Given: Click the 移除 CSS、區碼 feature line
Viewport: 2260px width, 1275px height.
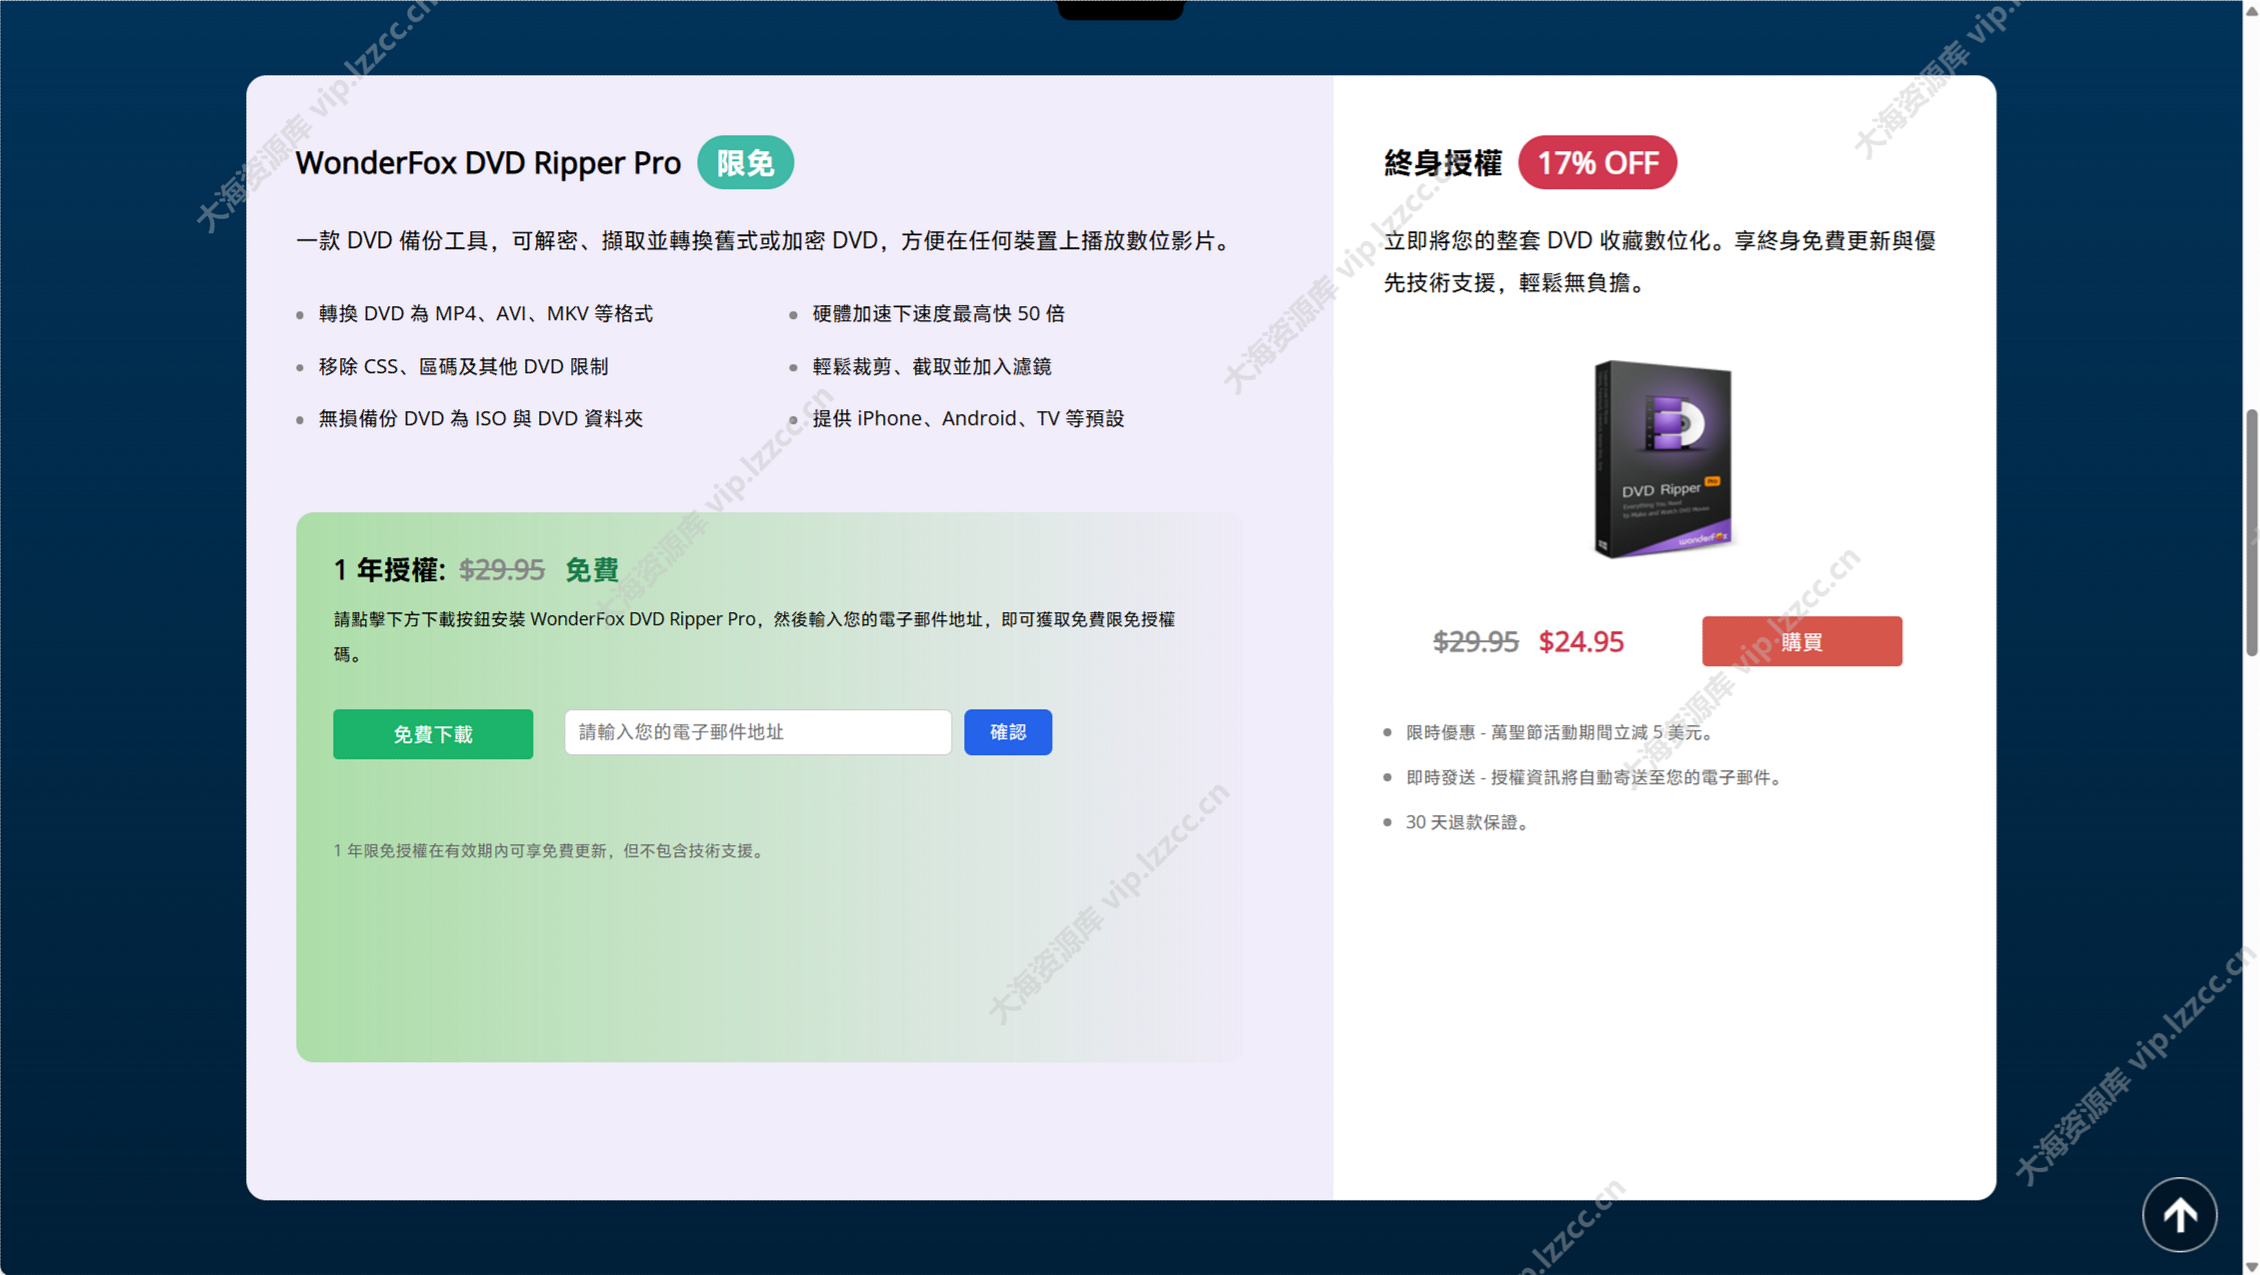Looking at the screenshot, I should [x=463, y=366].
